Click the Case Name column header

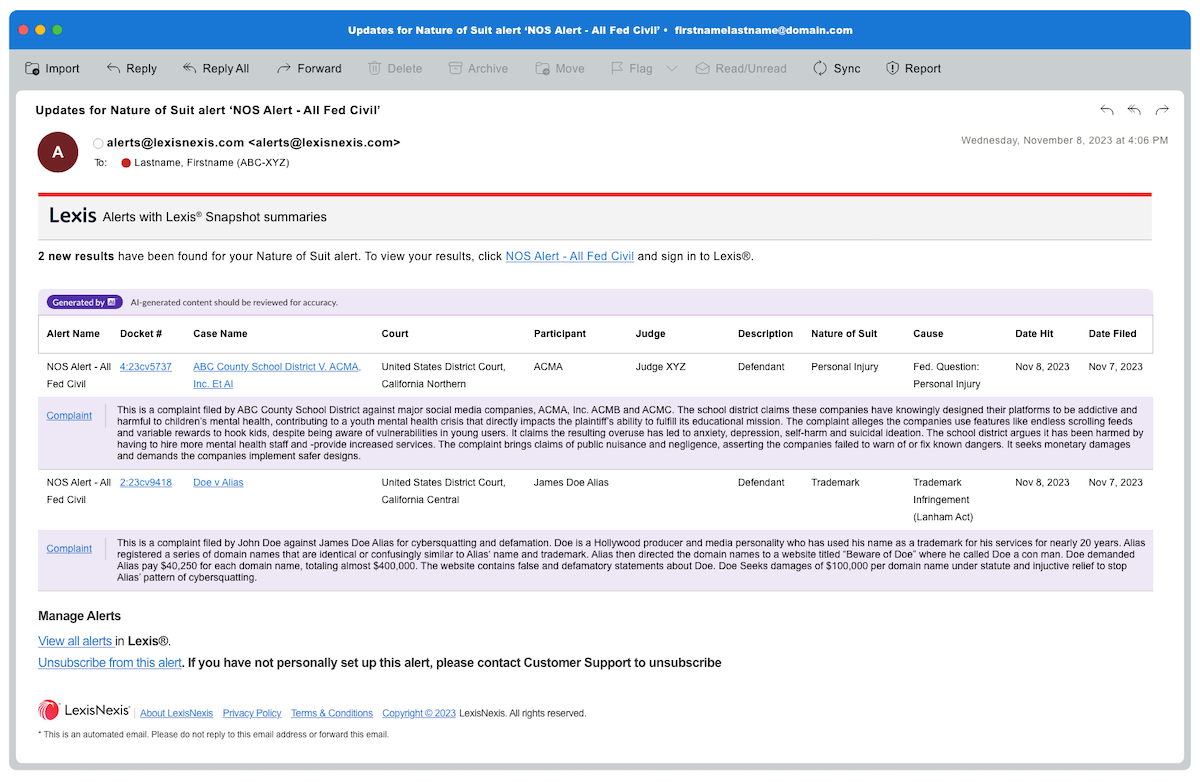[x=220, y=334]
